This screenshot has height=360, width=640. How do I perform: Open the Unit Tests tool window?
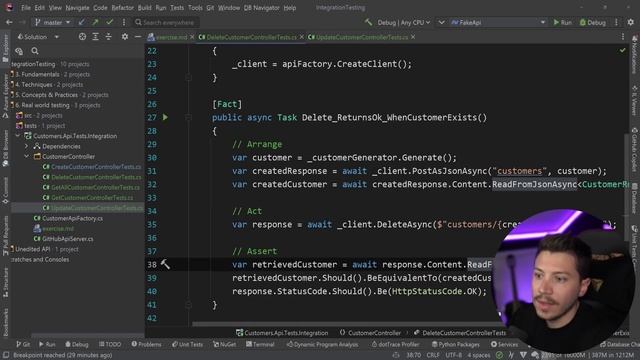pos(187,344)
